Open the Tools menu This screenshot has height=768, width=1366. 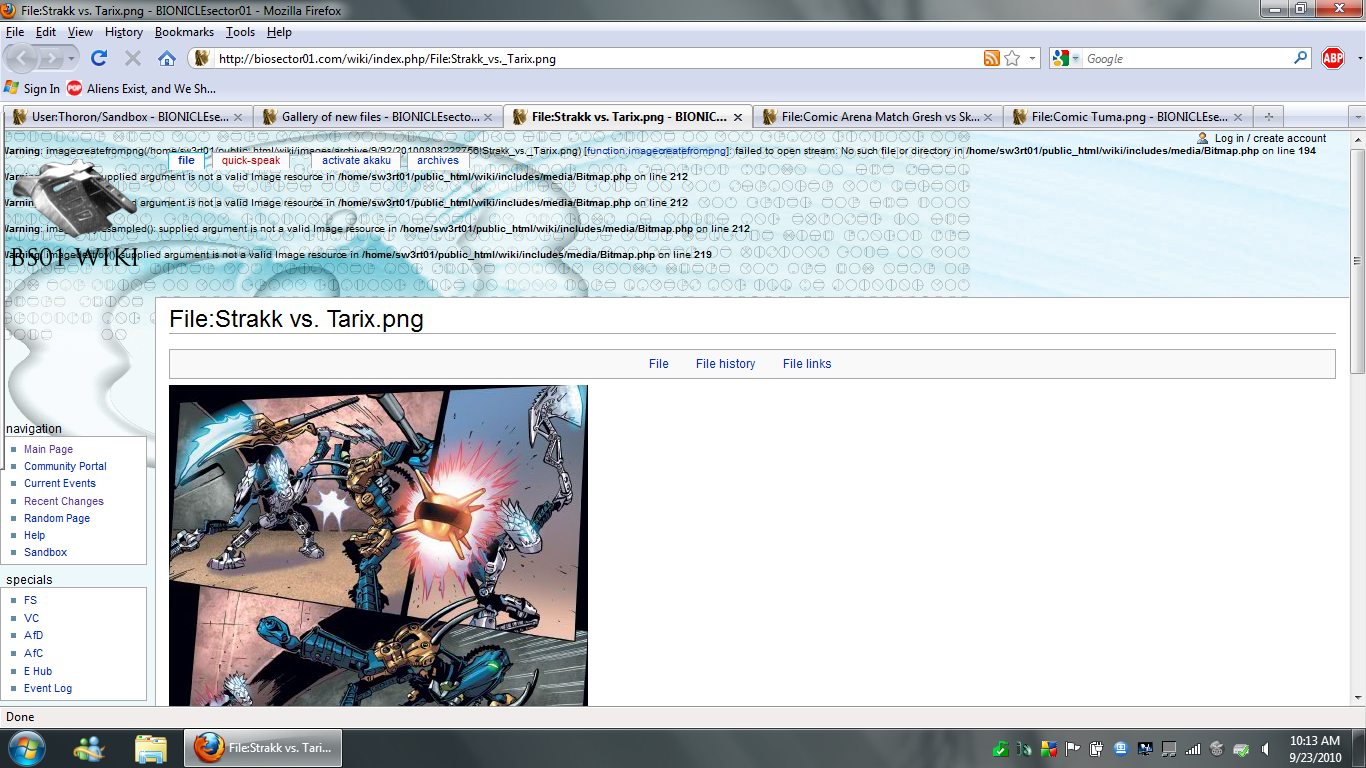pos(241,32)
